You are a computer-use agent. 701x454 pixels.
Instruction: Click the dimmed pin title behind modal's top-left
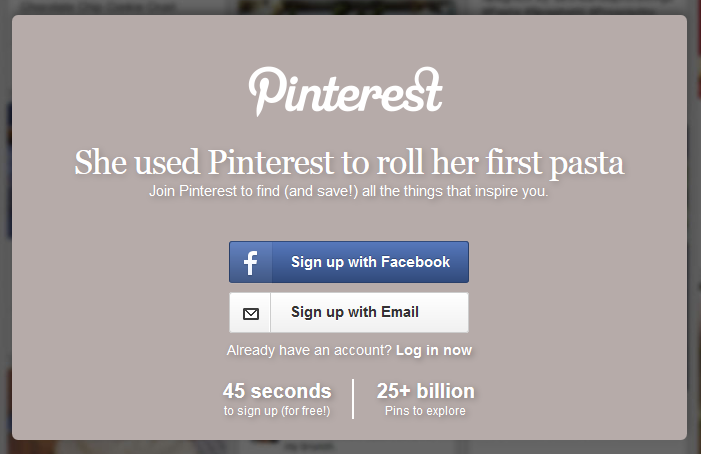click(x=120, y=7)
